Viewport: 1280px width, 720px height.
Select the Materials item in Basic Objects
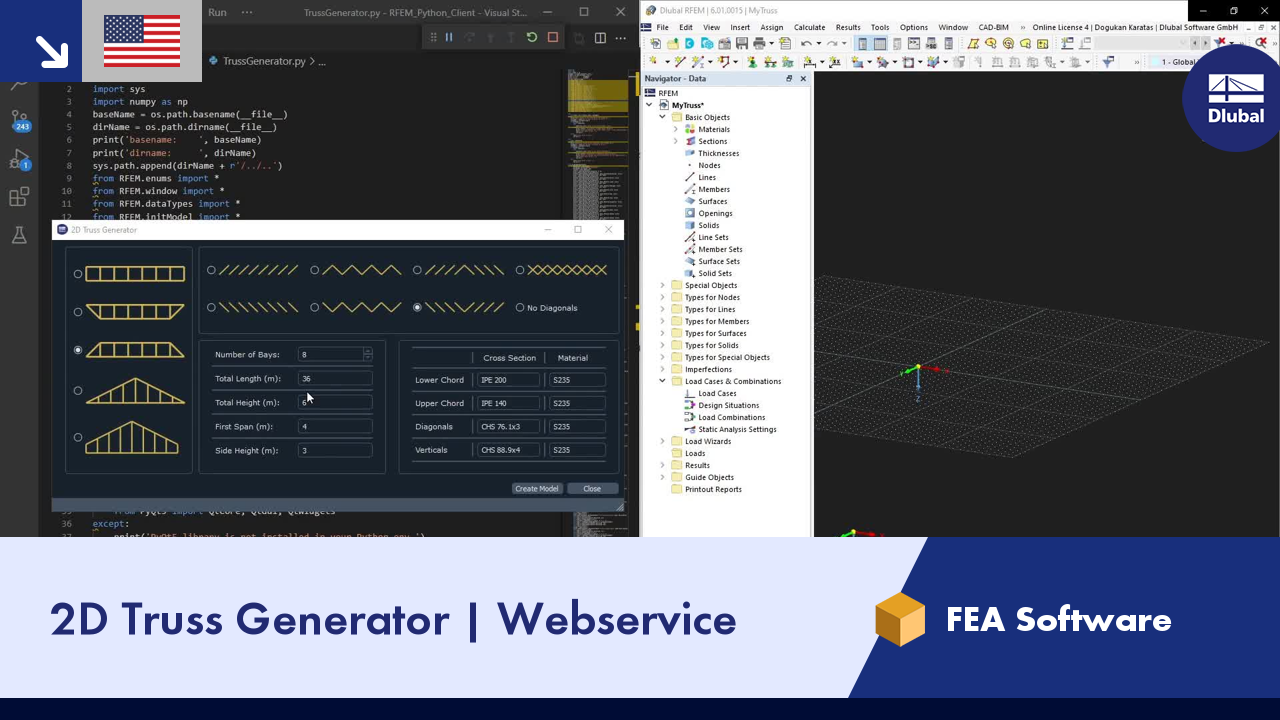point(714,129)
